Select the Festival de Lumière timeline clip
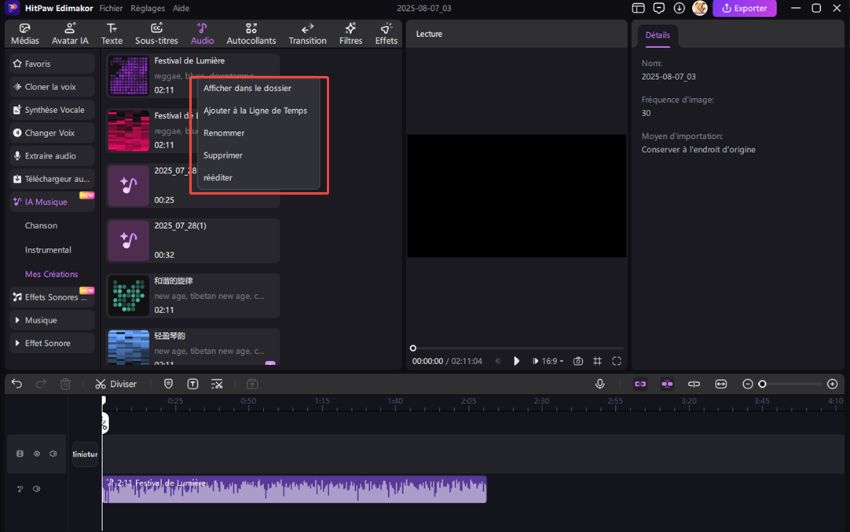The image size is (850, 532). click(294, 489)
